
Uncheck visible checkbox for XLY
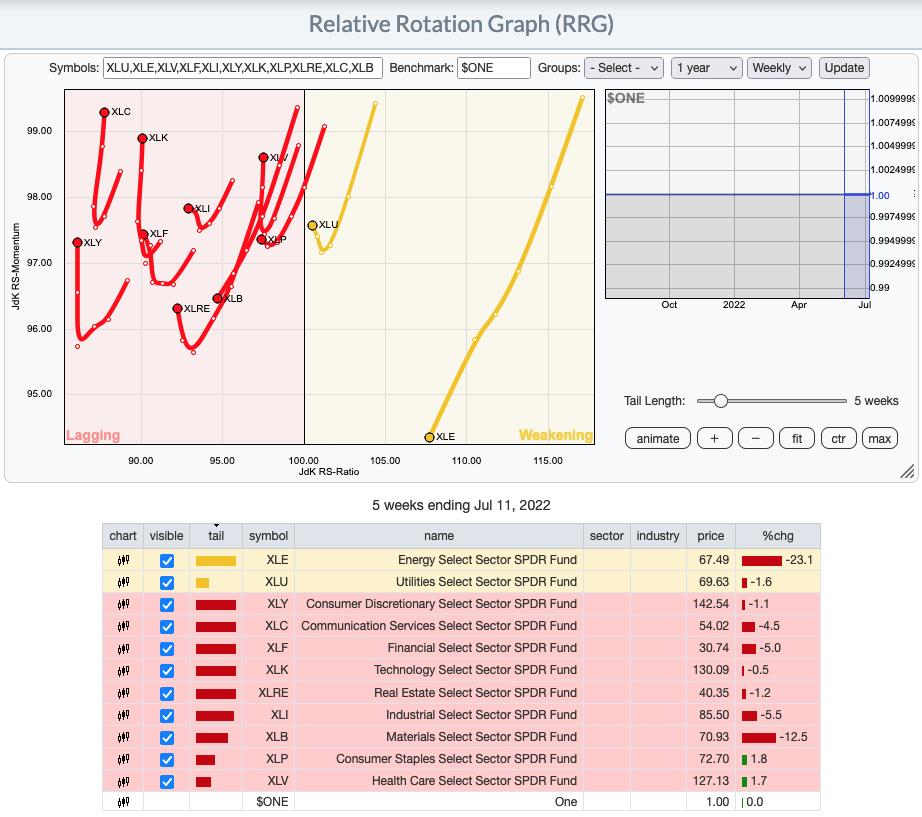[167, 605]
